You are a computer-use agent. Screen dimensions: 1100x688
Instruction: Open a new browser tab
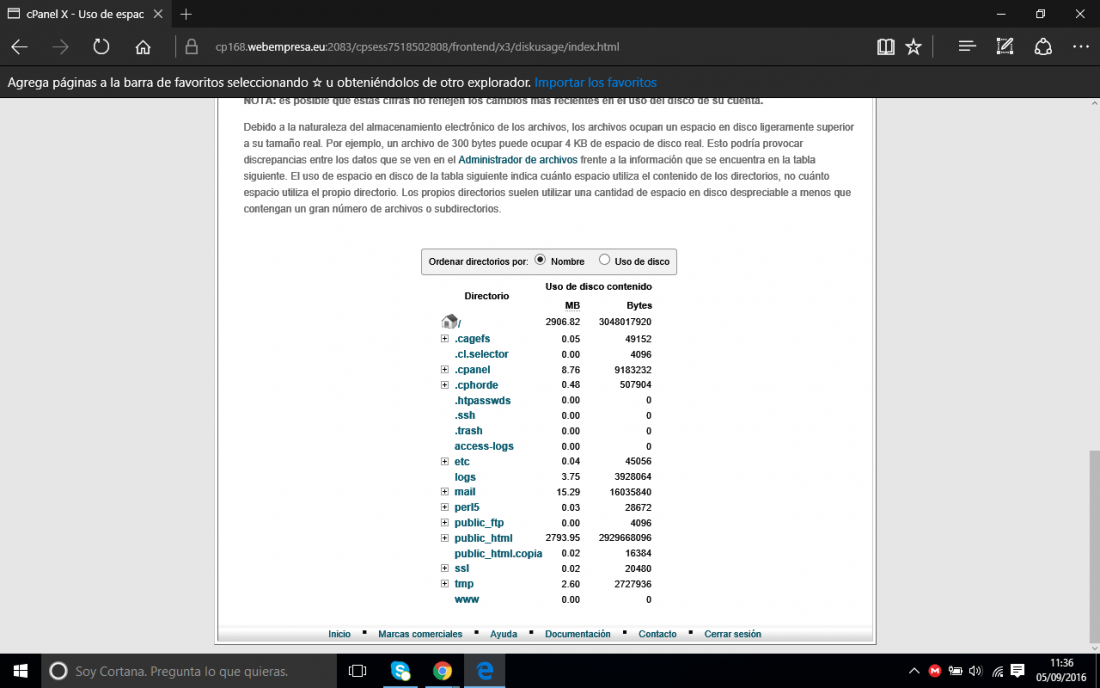[x=186, y=14]
